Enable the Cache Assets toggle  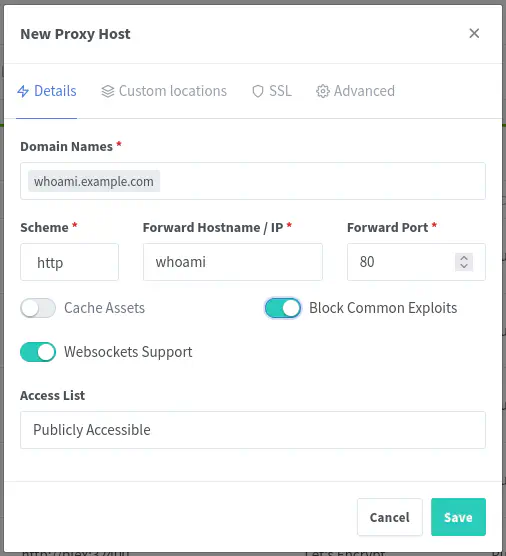click(x=38, y=308)
